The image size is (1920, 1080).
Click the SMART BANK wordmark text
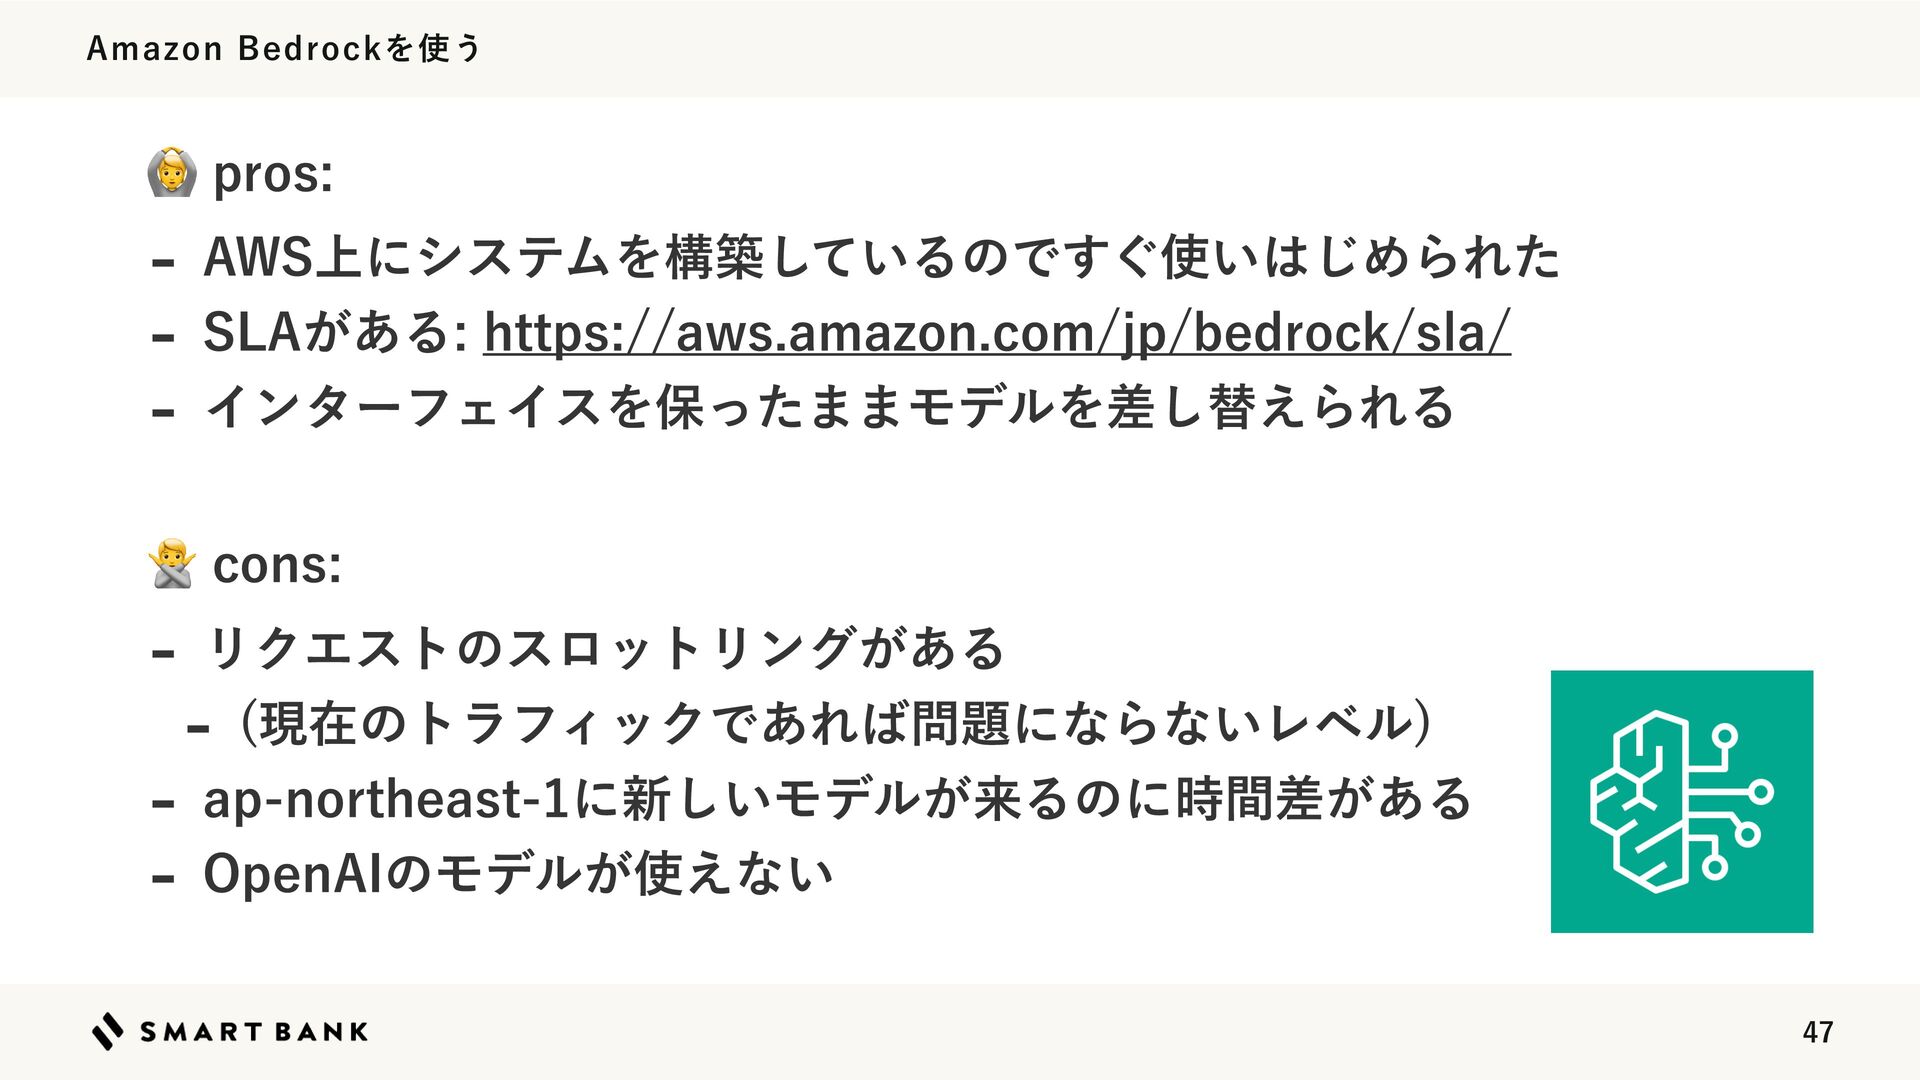pyautogui.click(x=254, y=1032)
